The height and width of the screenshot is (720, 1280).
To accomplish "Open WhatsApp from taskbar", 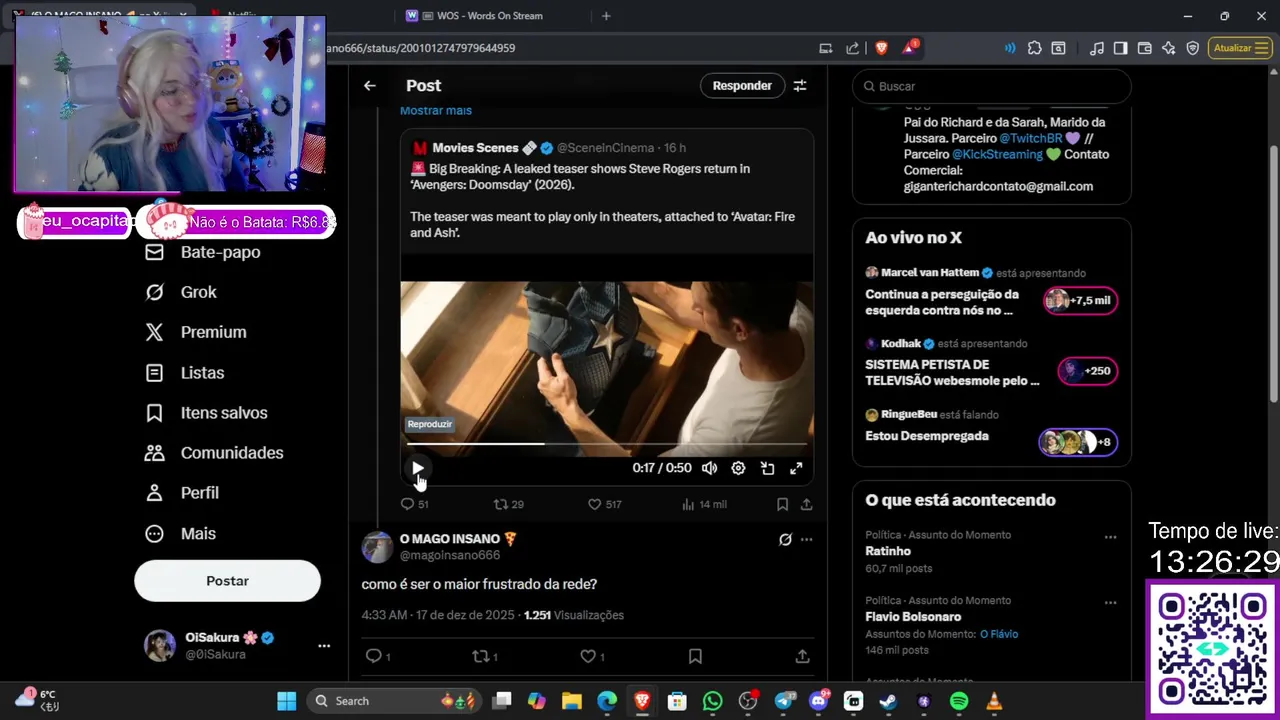I will tap(712, 701).
